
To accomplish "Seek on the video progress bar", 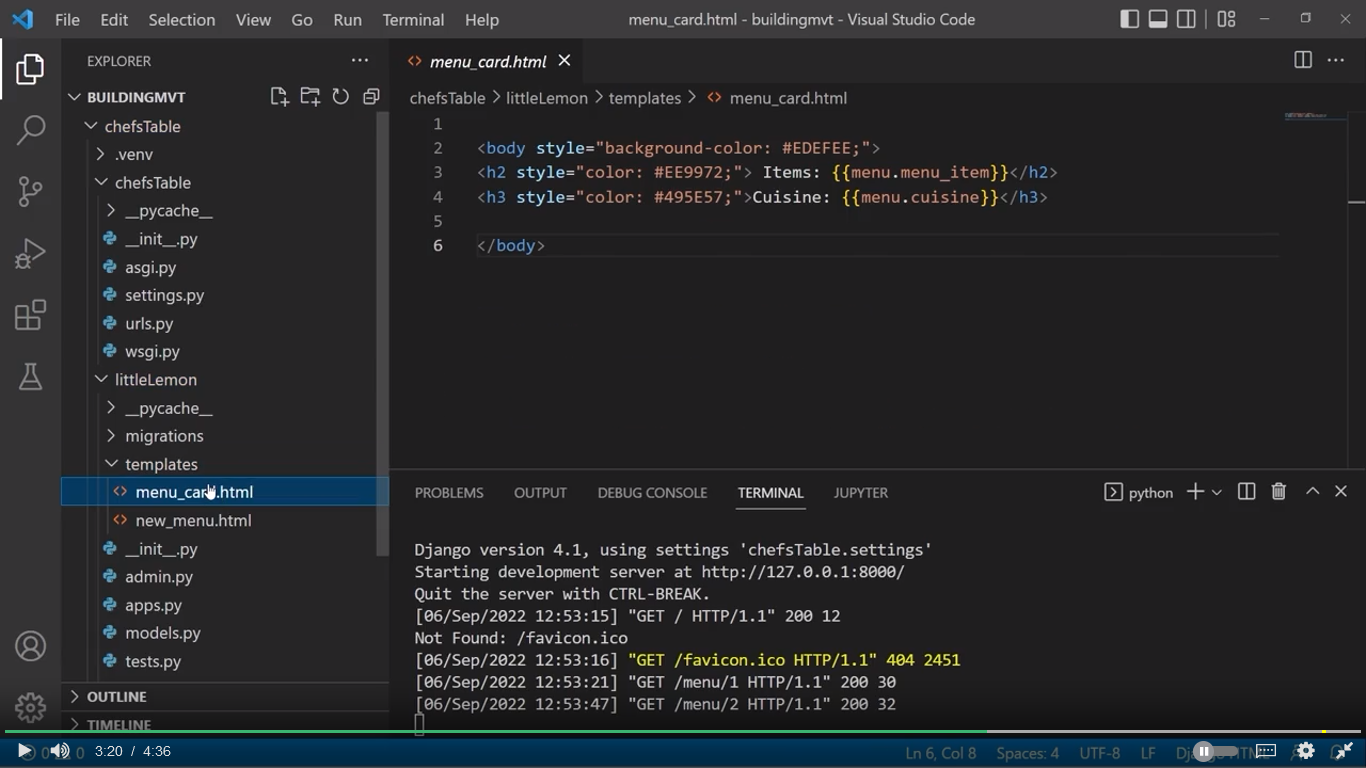I will 683,732.
